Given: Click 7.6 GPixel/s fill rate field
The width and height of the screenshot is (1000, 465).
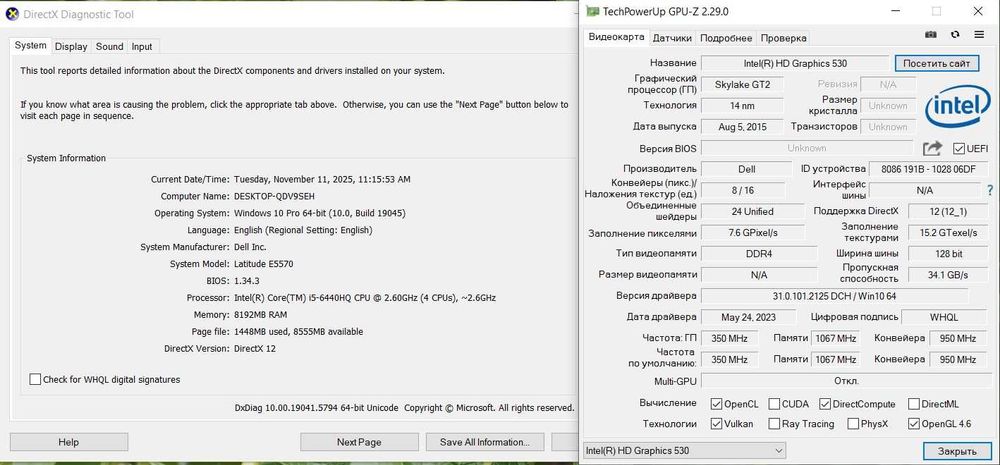Looking at the screenshot, I should [753, 233].
